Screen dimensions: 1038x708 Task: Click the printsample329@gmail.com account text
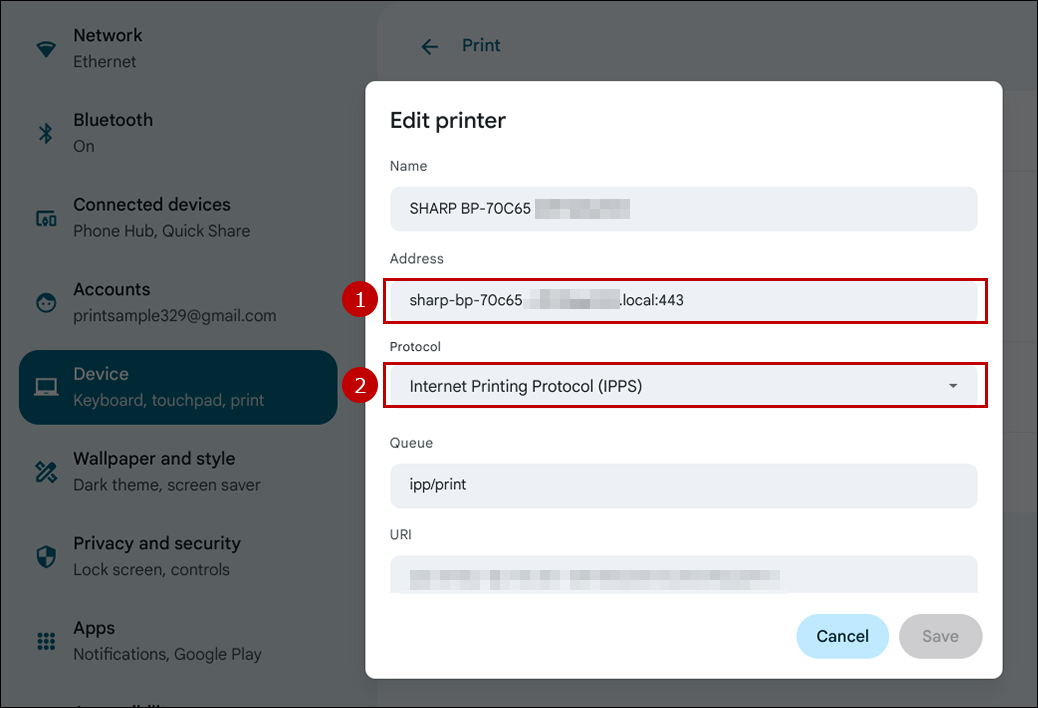175,316
